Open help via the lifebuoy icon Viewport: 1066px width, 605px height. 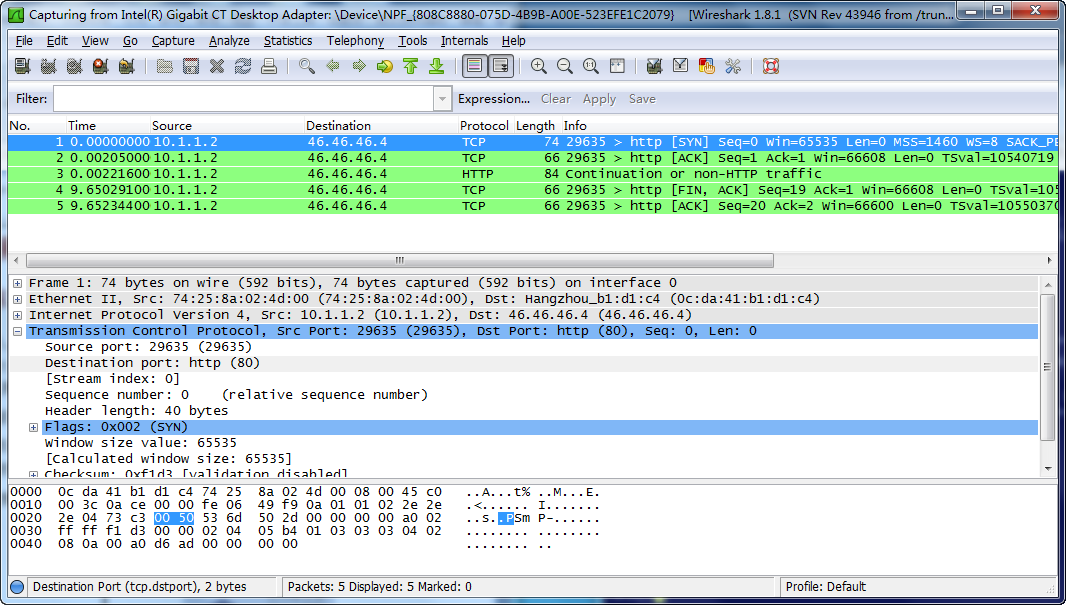pyautogui.click(x=770, y=66)
